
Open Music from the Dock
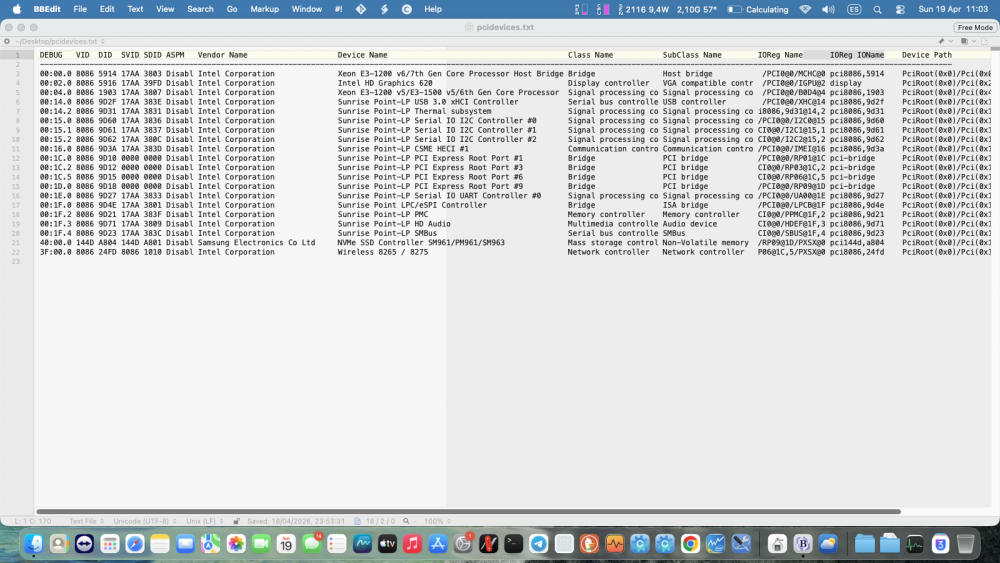(x=413, y=544)
